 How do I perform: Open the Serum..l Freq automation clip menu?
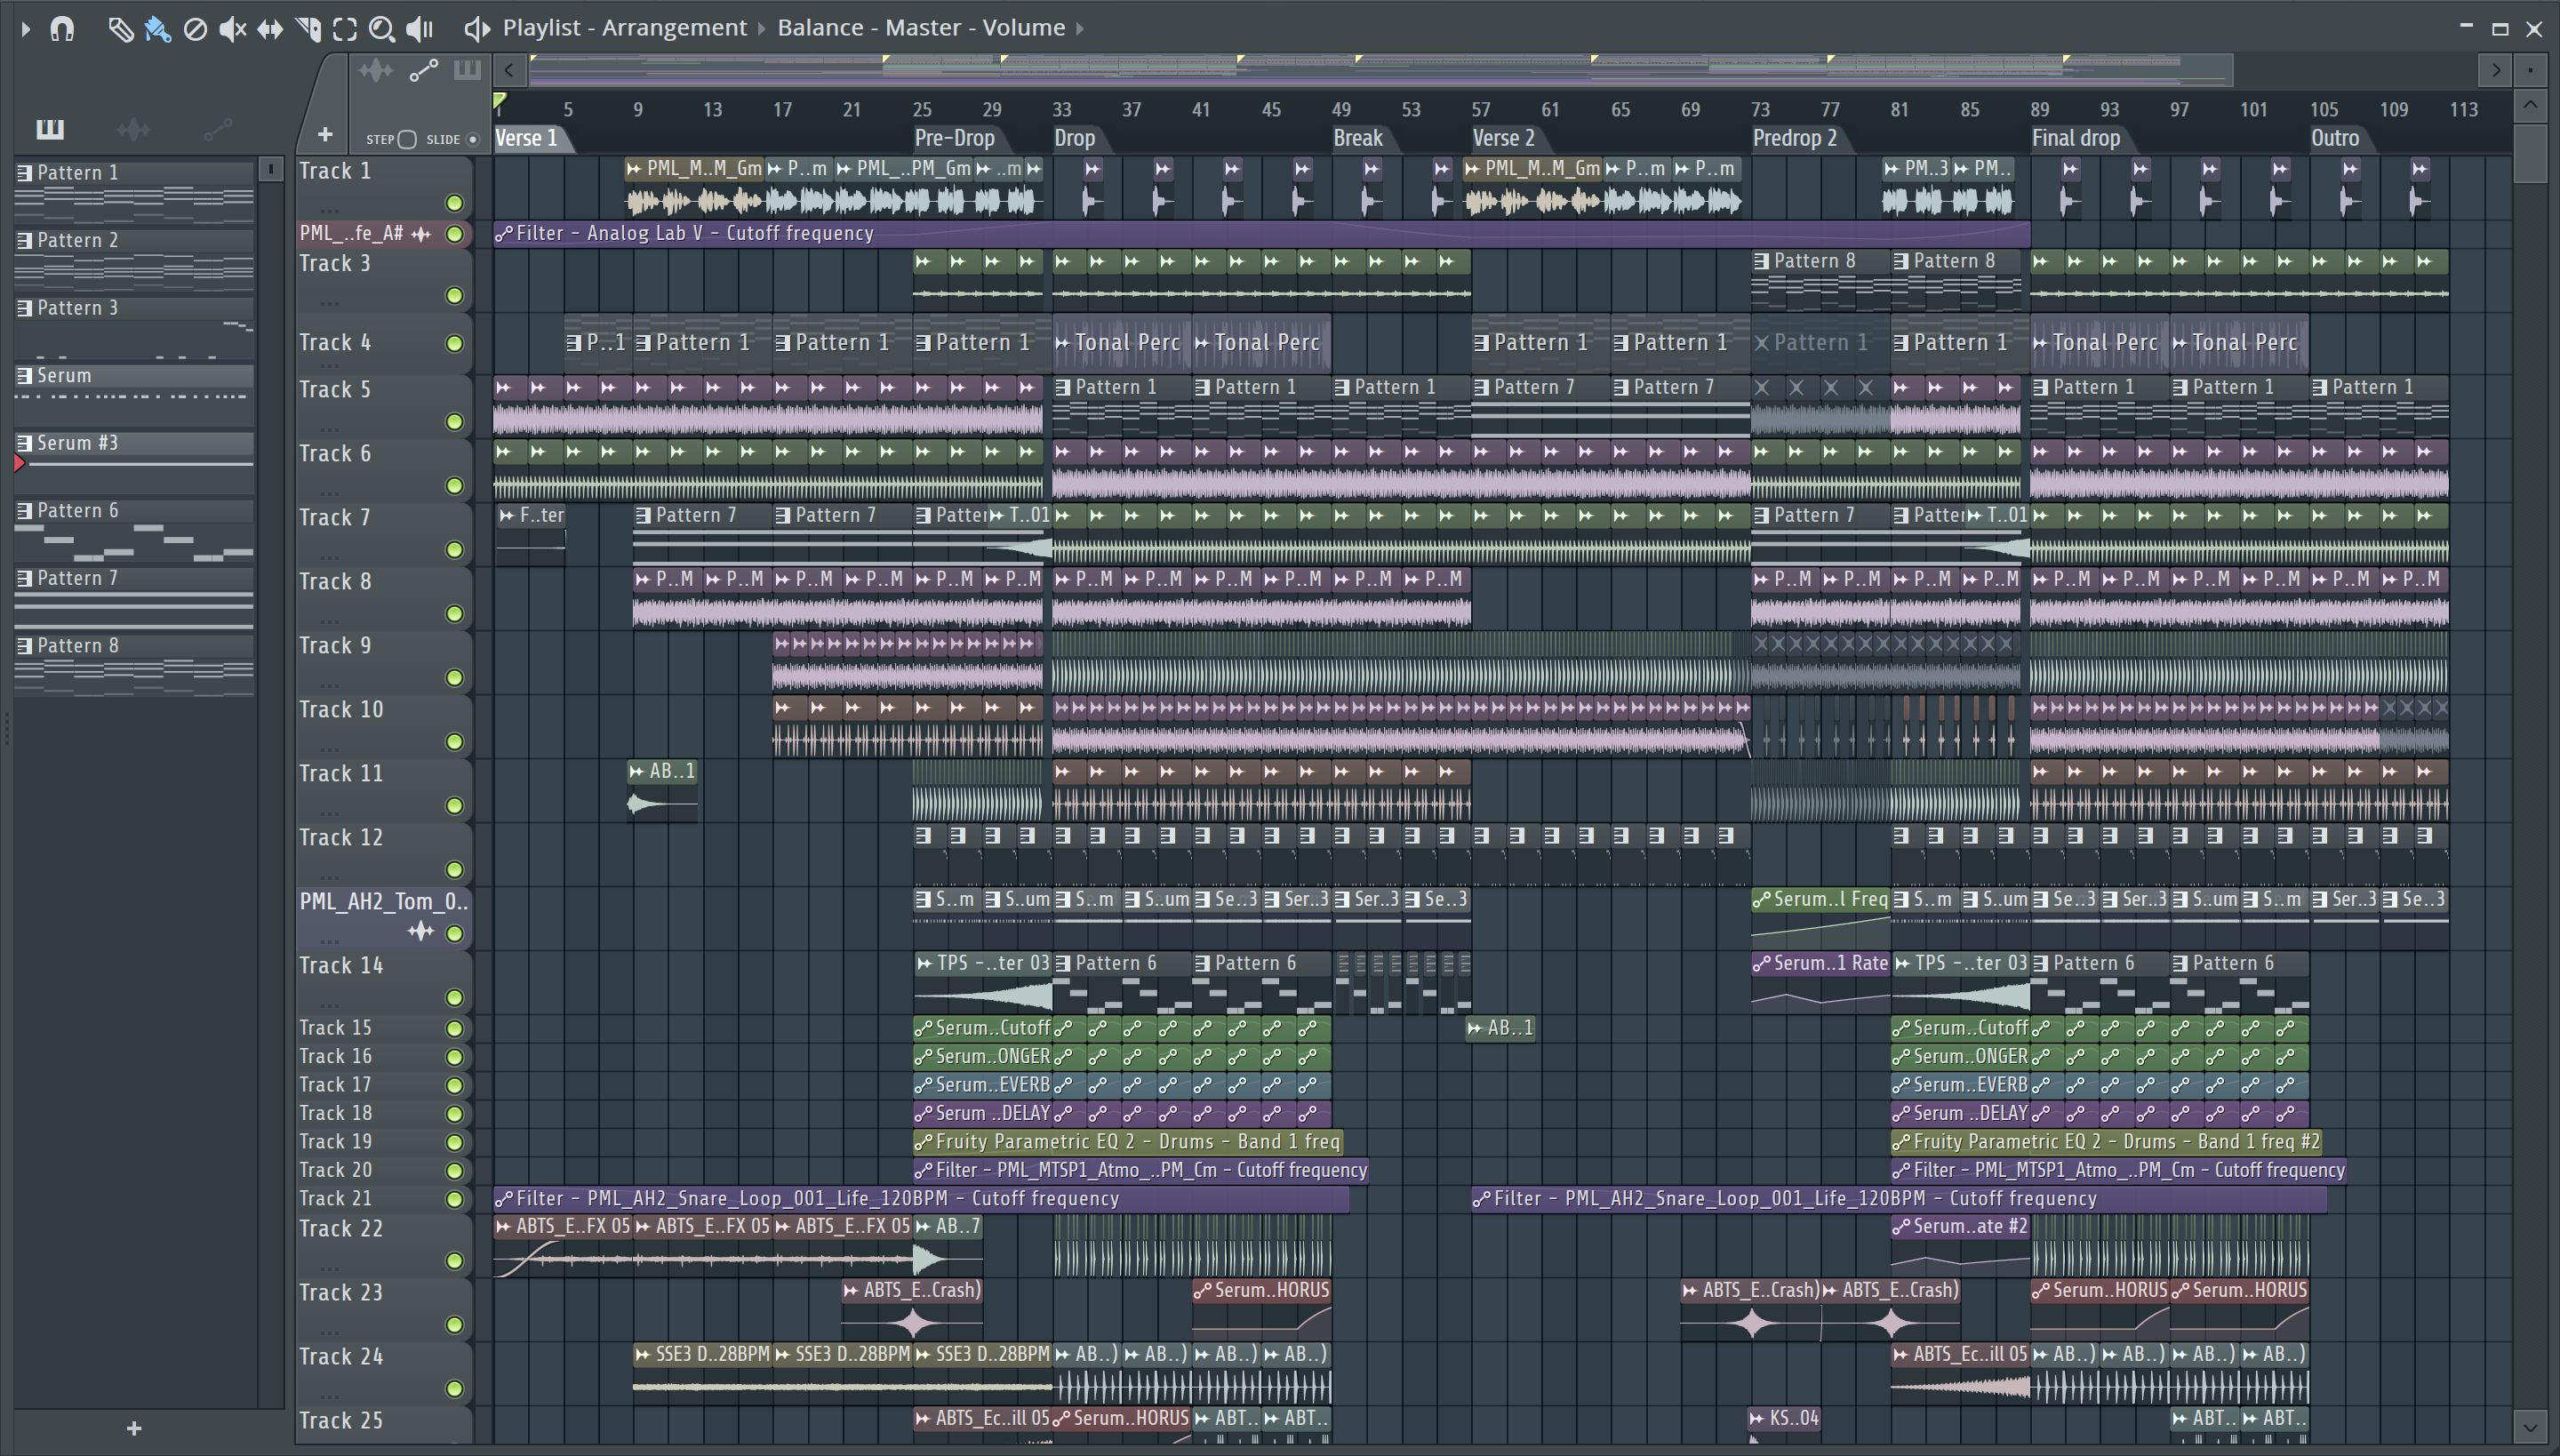[x=1761, y=900]
